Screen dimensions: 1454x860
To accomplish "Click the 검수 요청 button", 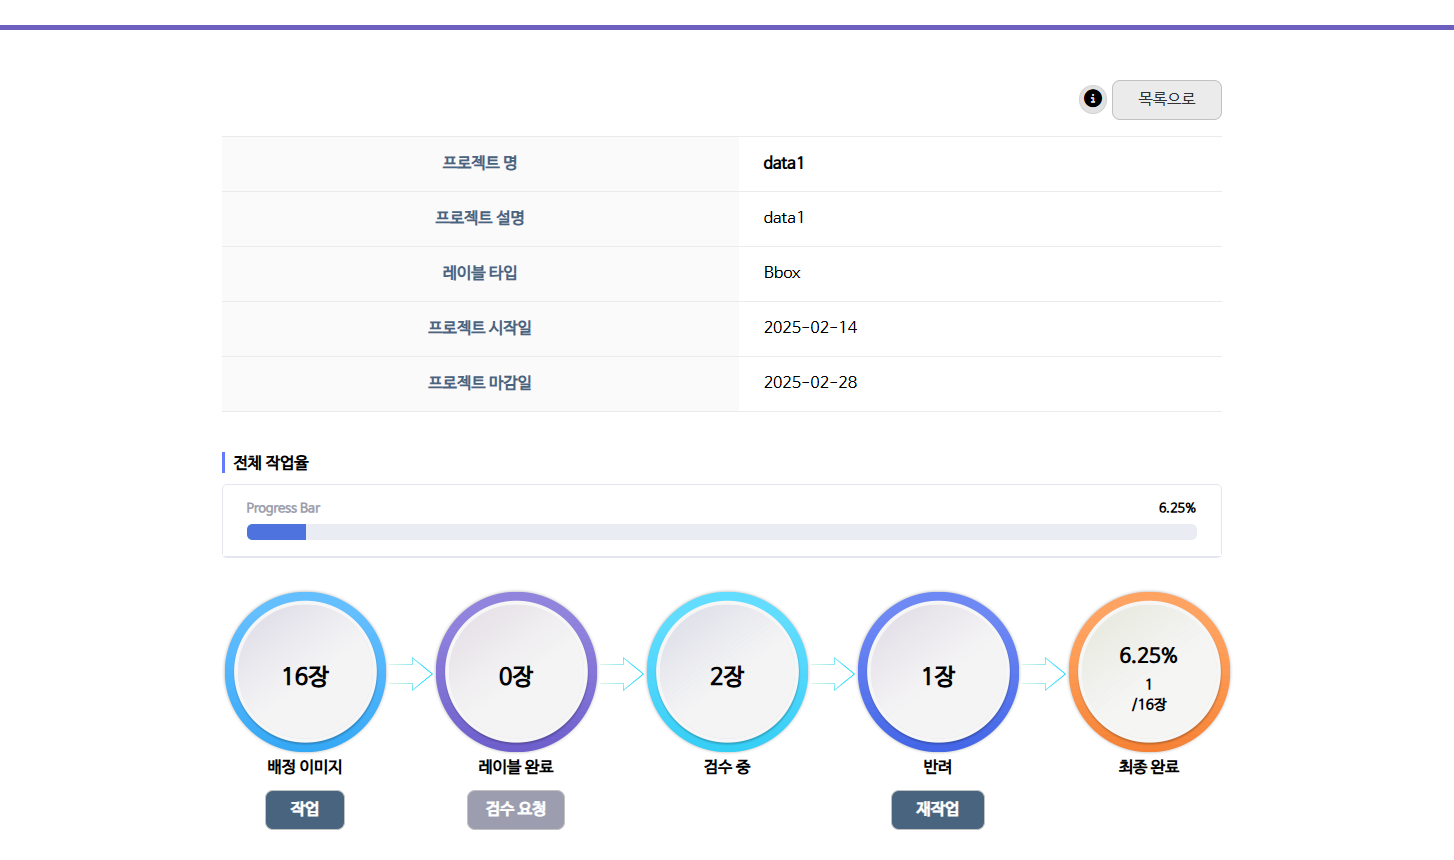I will (x=516, y=809).
